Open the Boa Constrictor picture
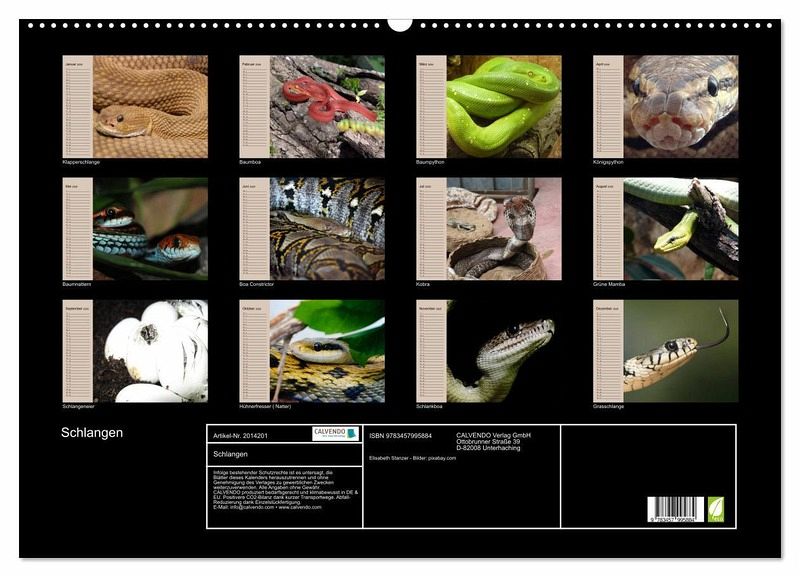 [x=312, y=229]
